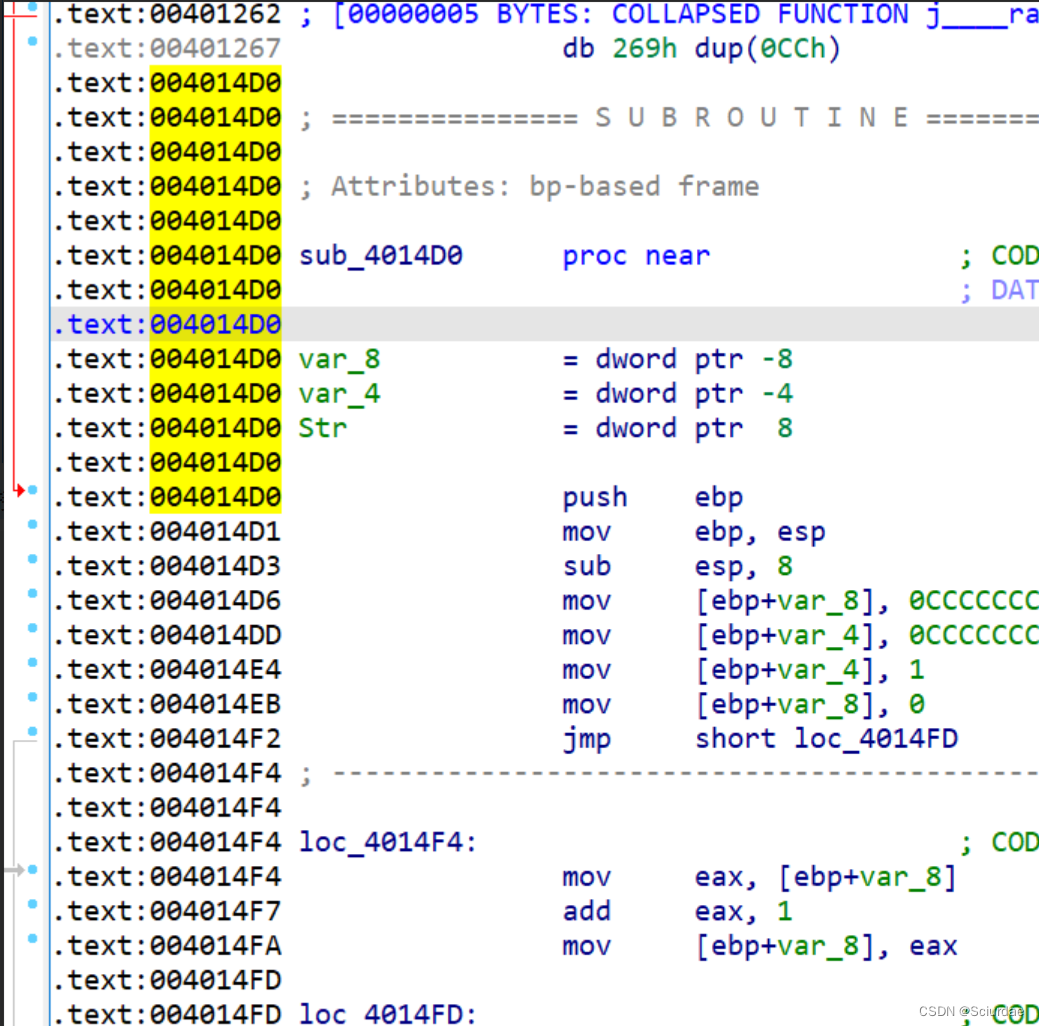Expand the collapsed function at address 00401262
1039x1026 pixels.
click(600, 14)
